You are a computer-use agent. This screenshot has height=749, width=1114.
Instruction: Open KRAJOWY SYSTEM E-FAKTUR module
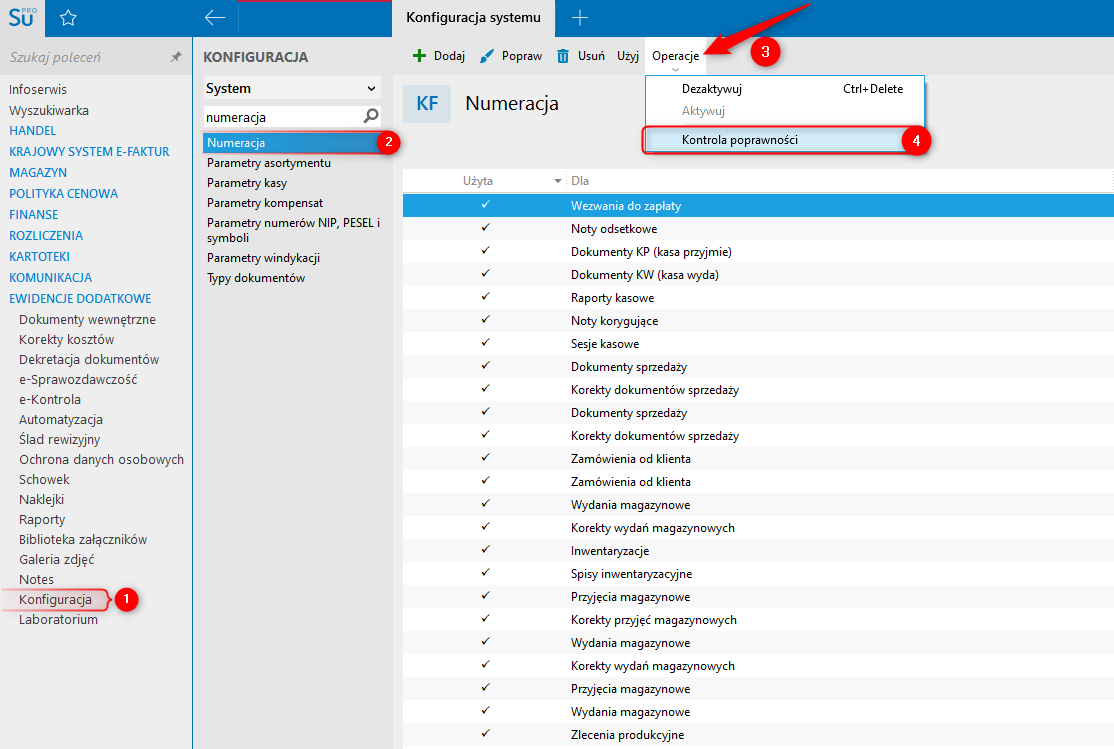(89, 151)
